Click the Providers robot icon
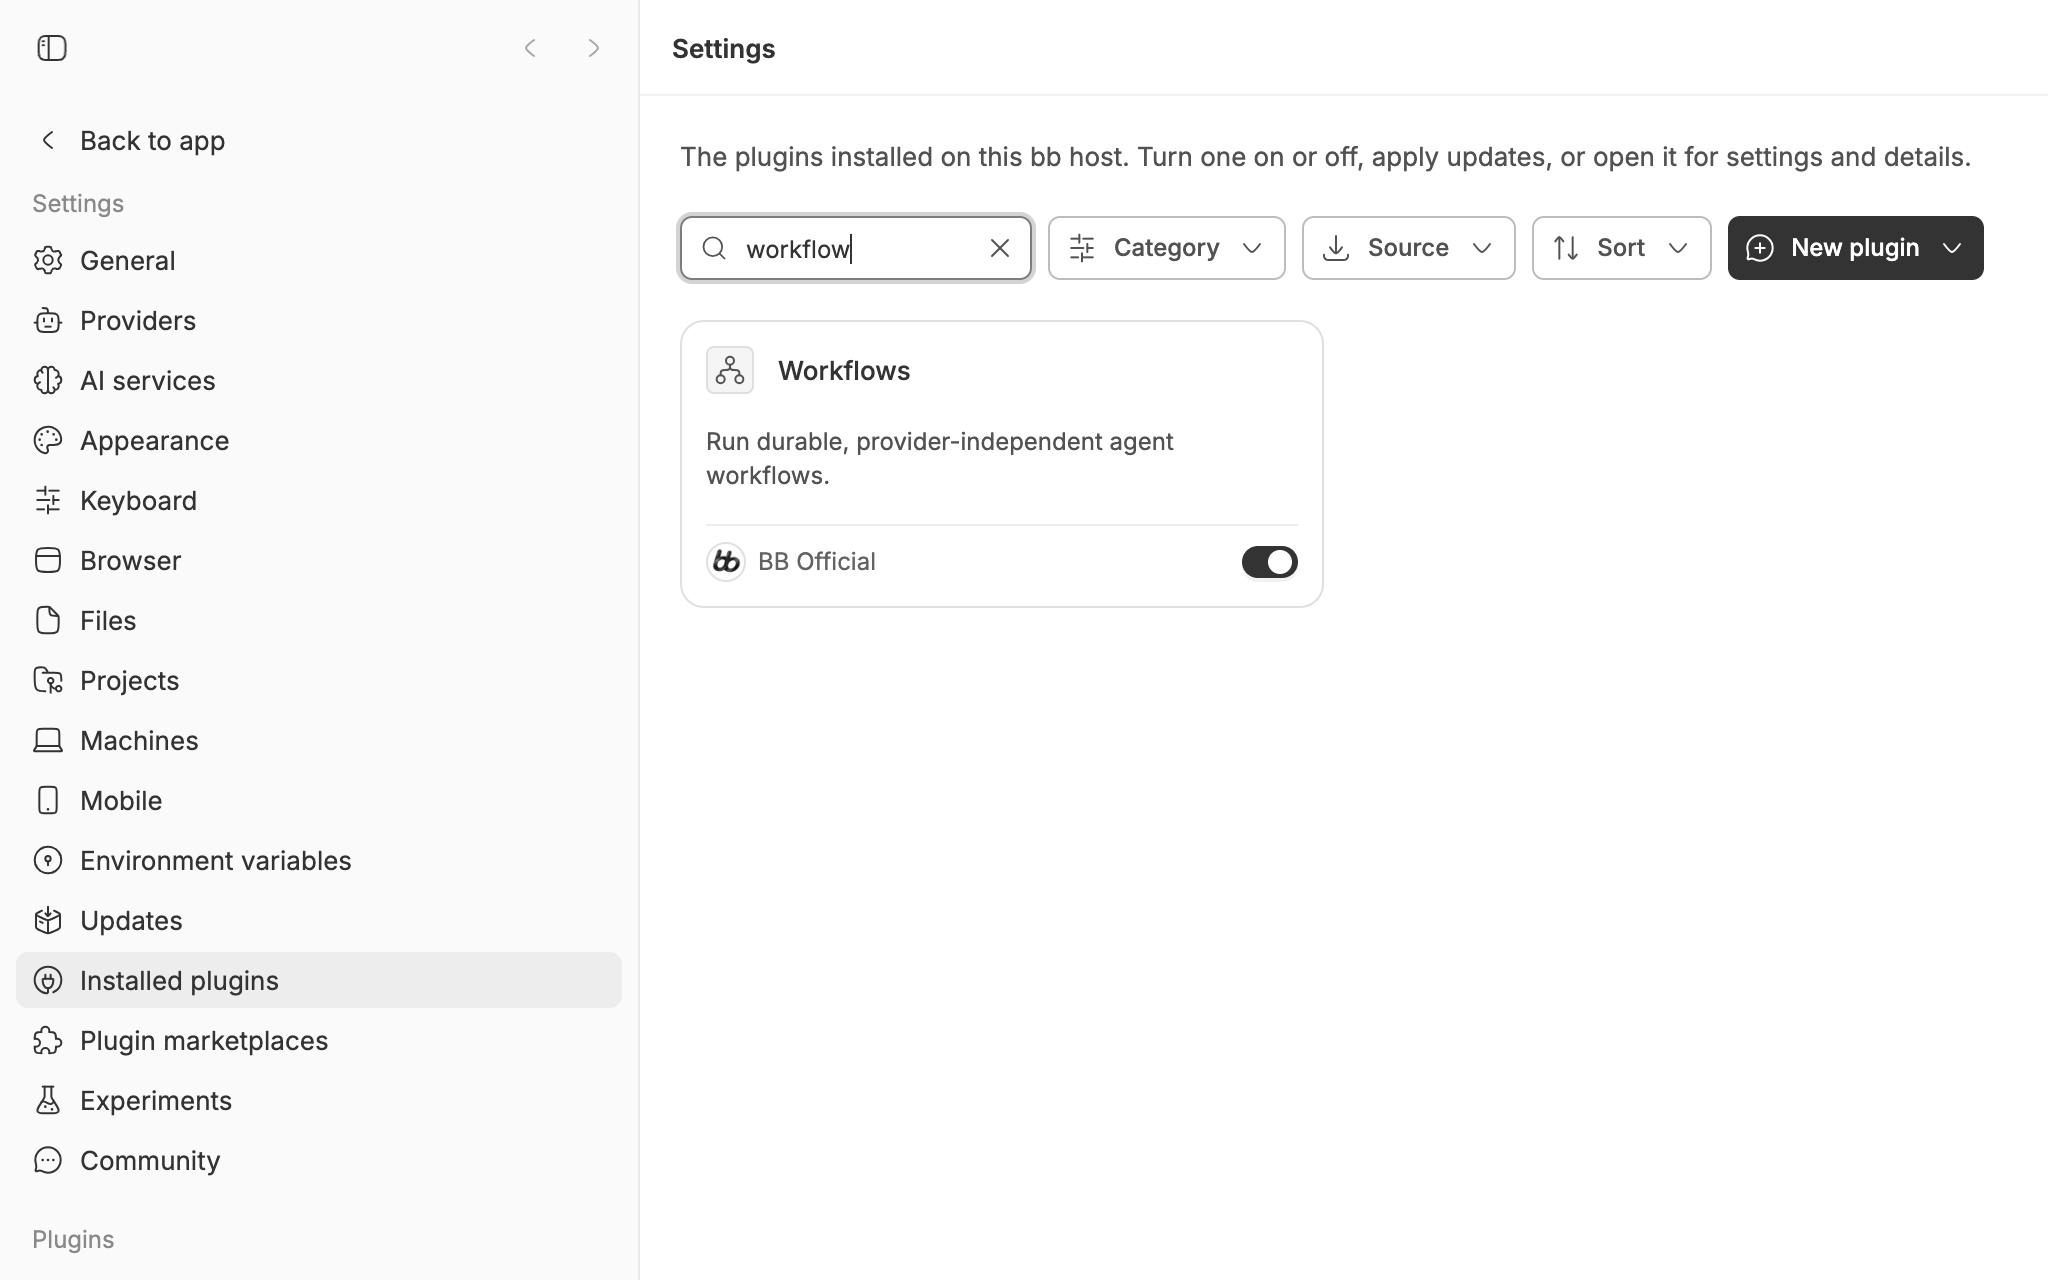2048x1280 pixels. pyautogui.click(x=48, y=320)
